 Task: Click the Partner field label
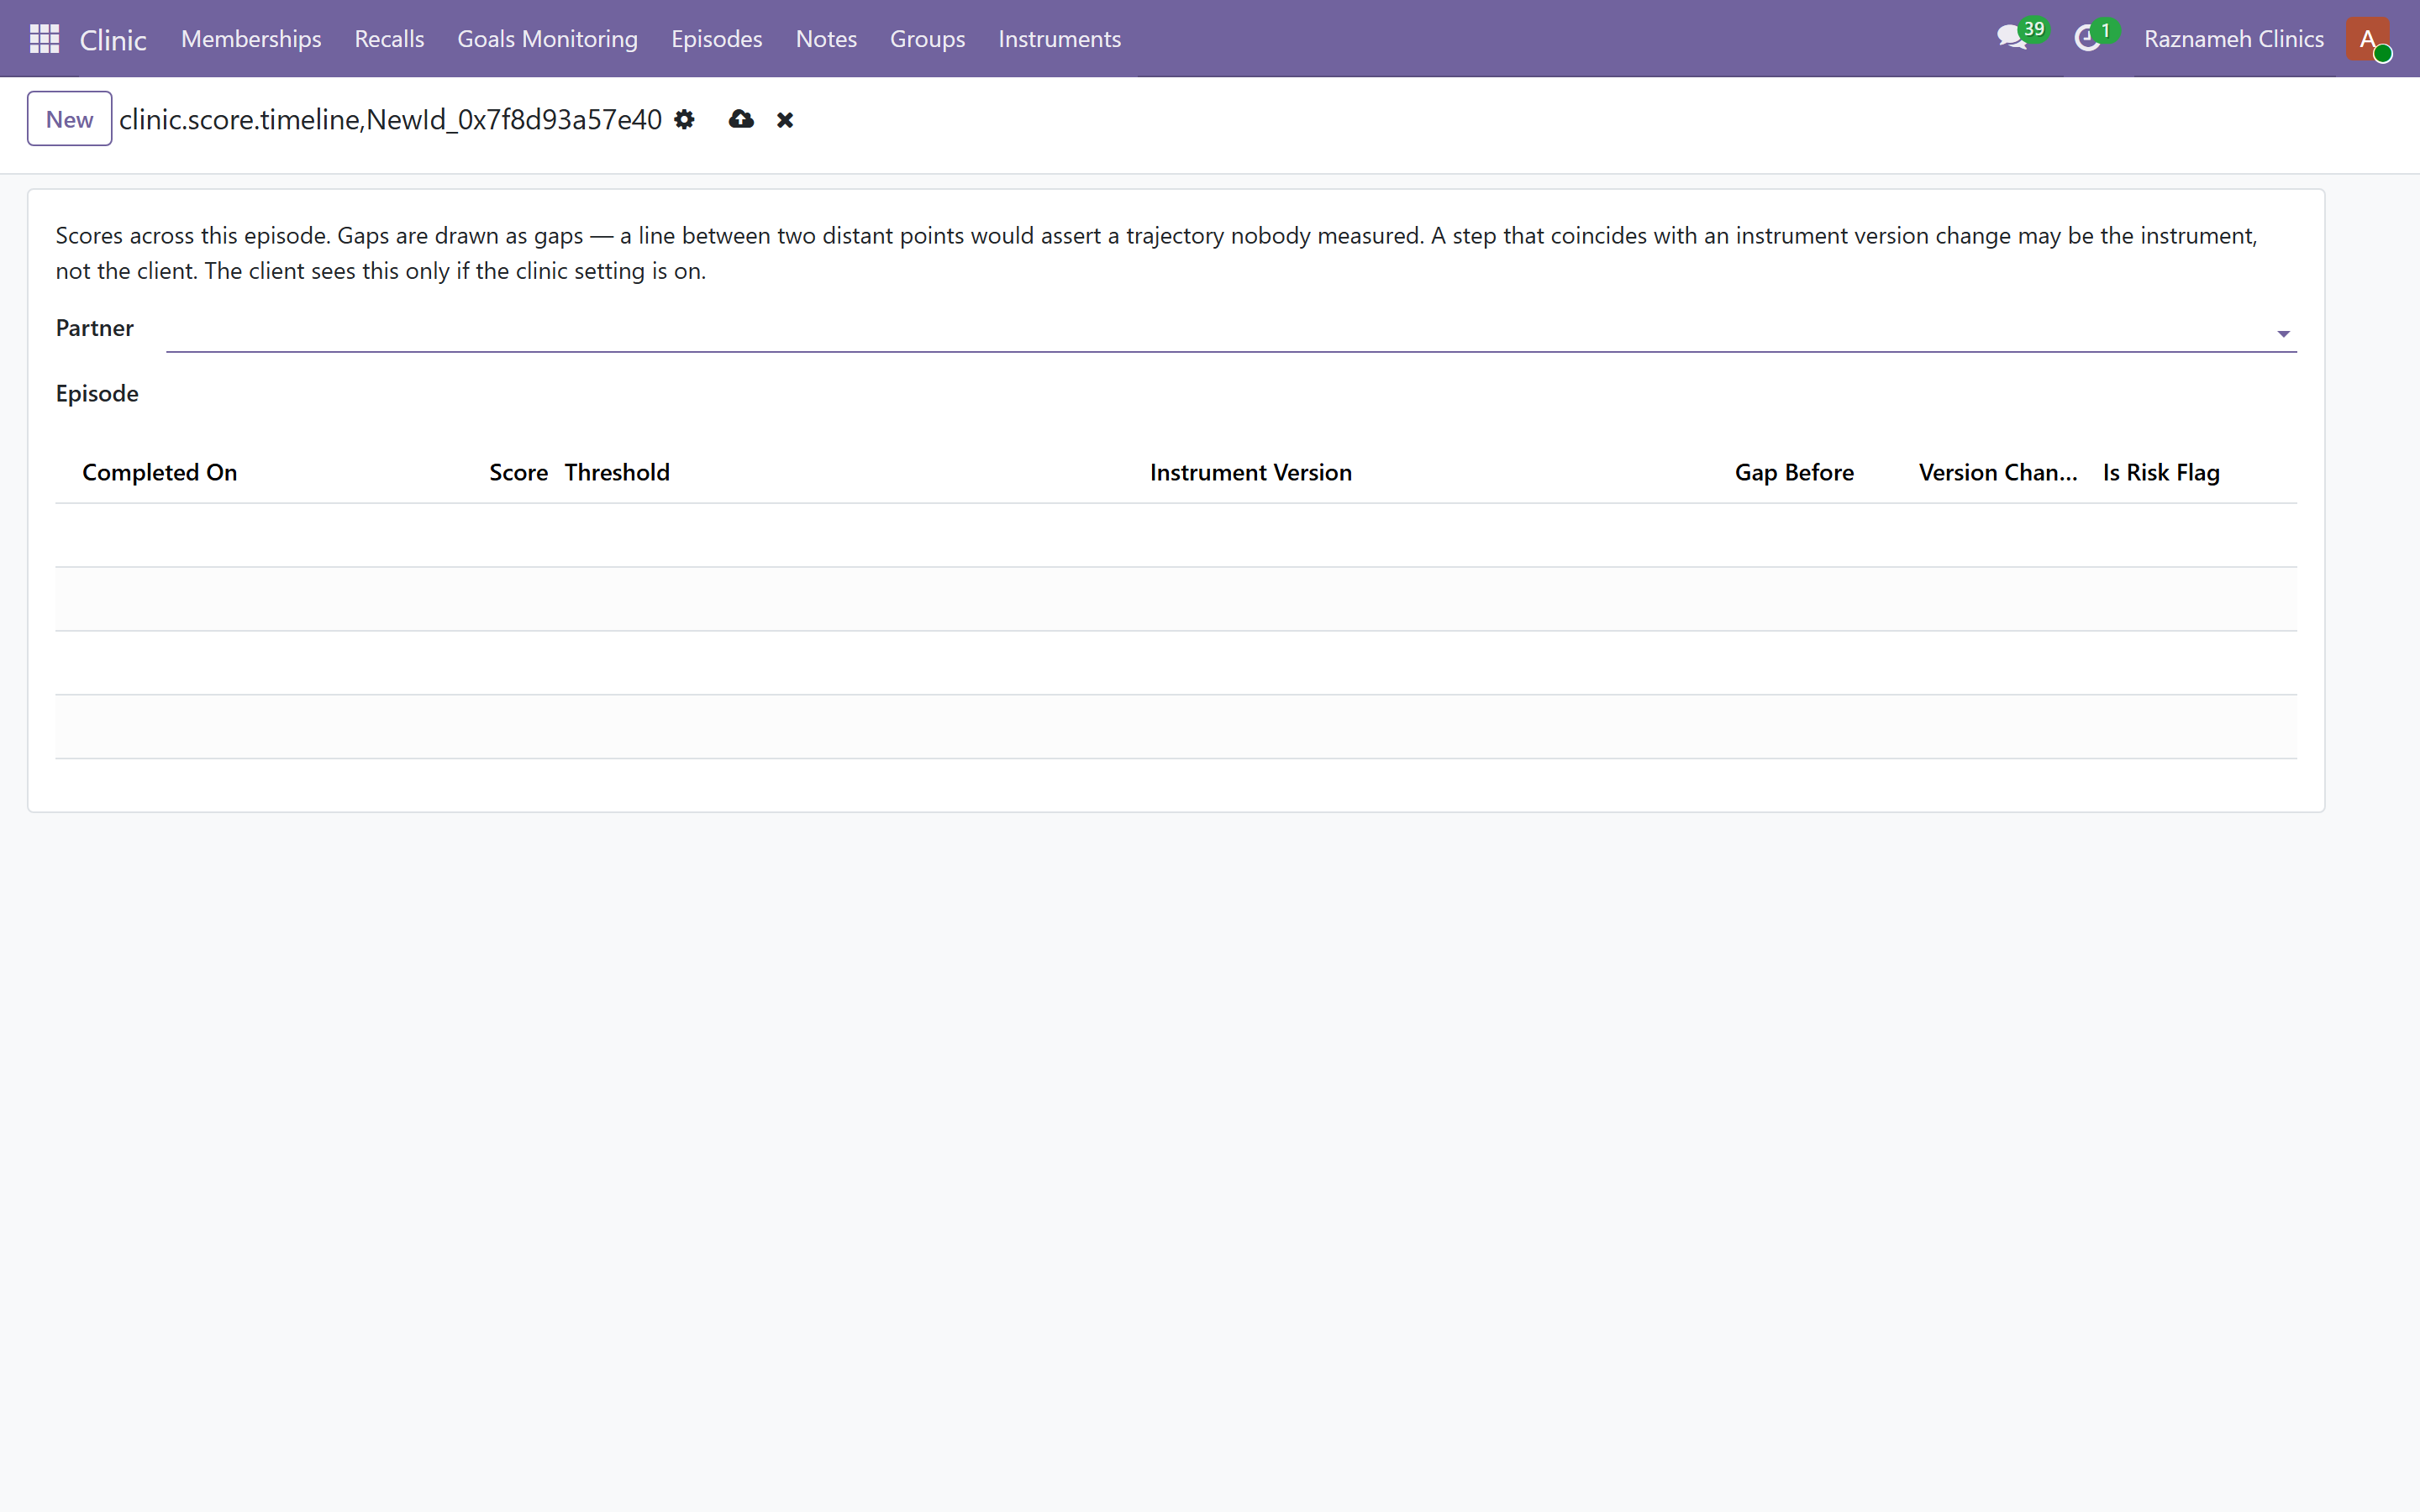(95, 328)
